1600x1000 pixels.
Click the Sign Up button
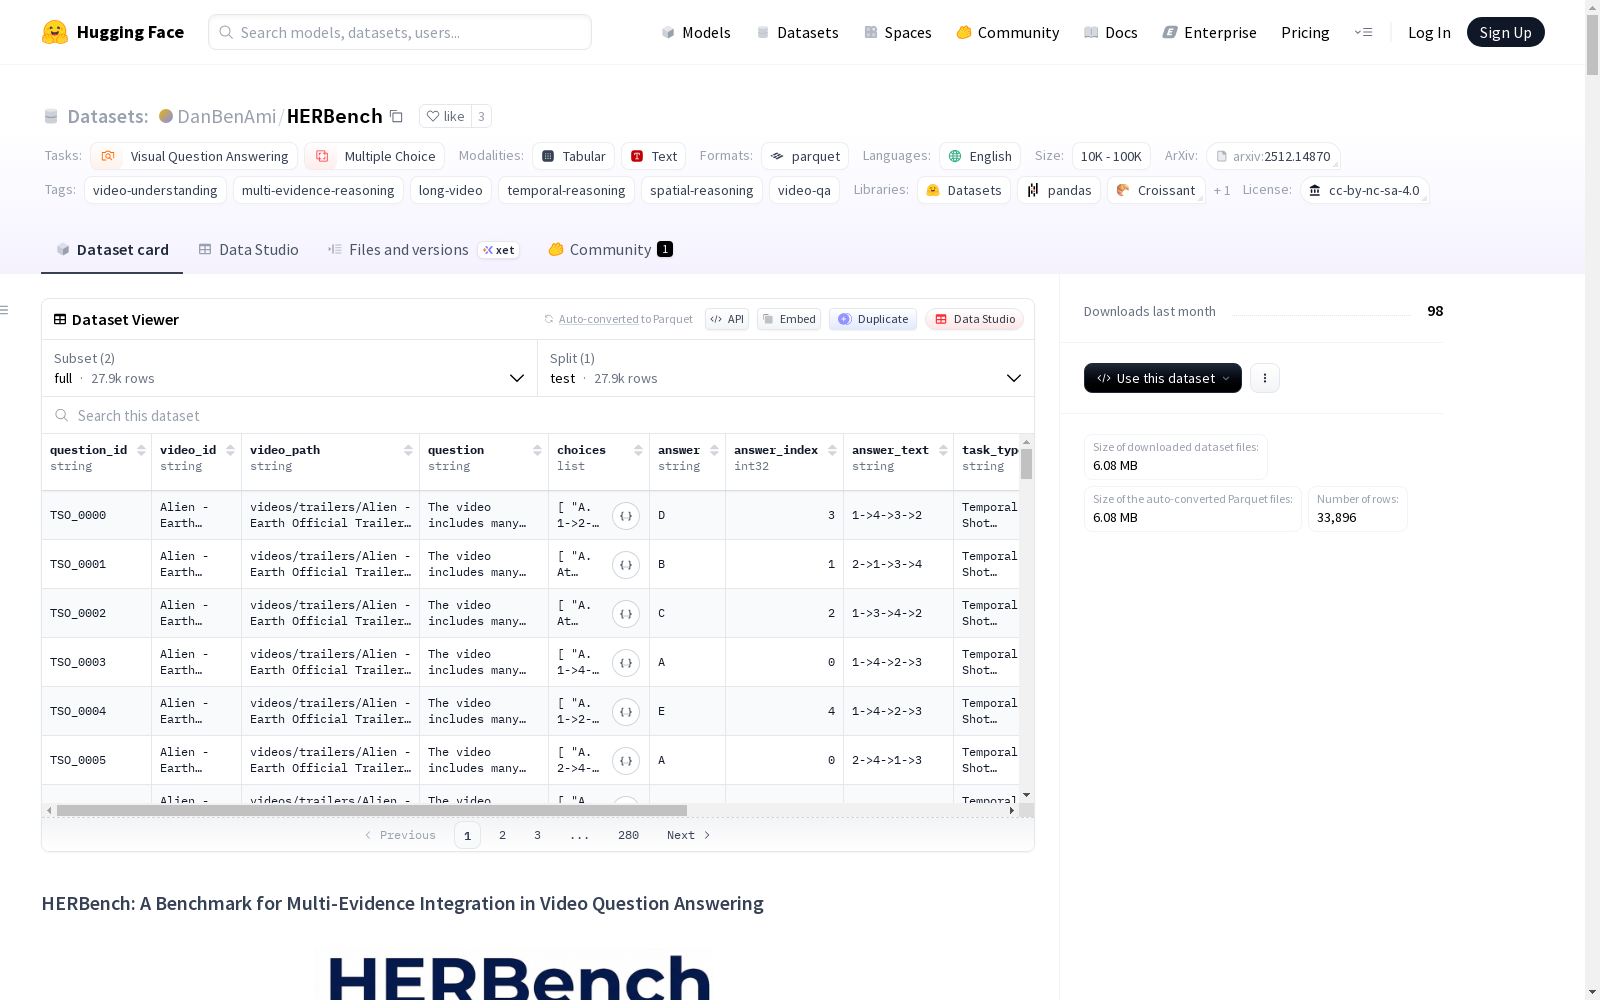click(1505, 32)
